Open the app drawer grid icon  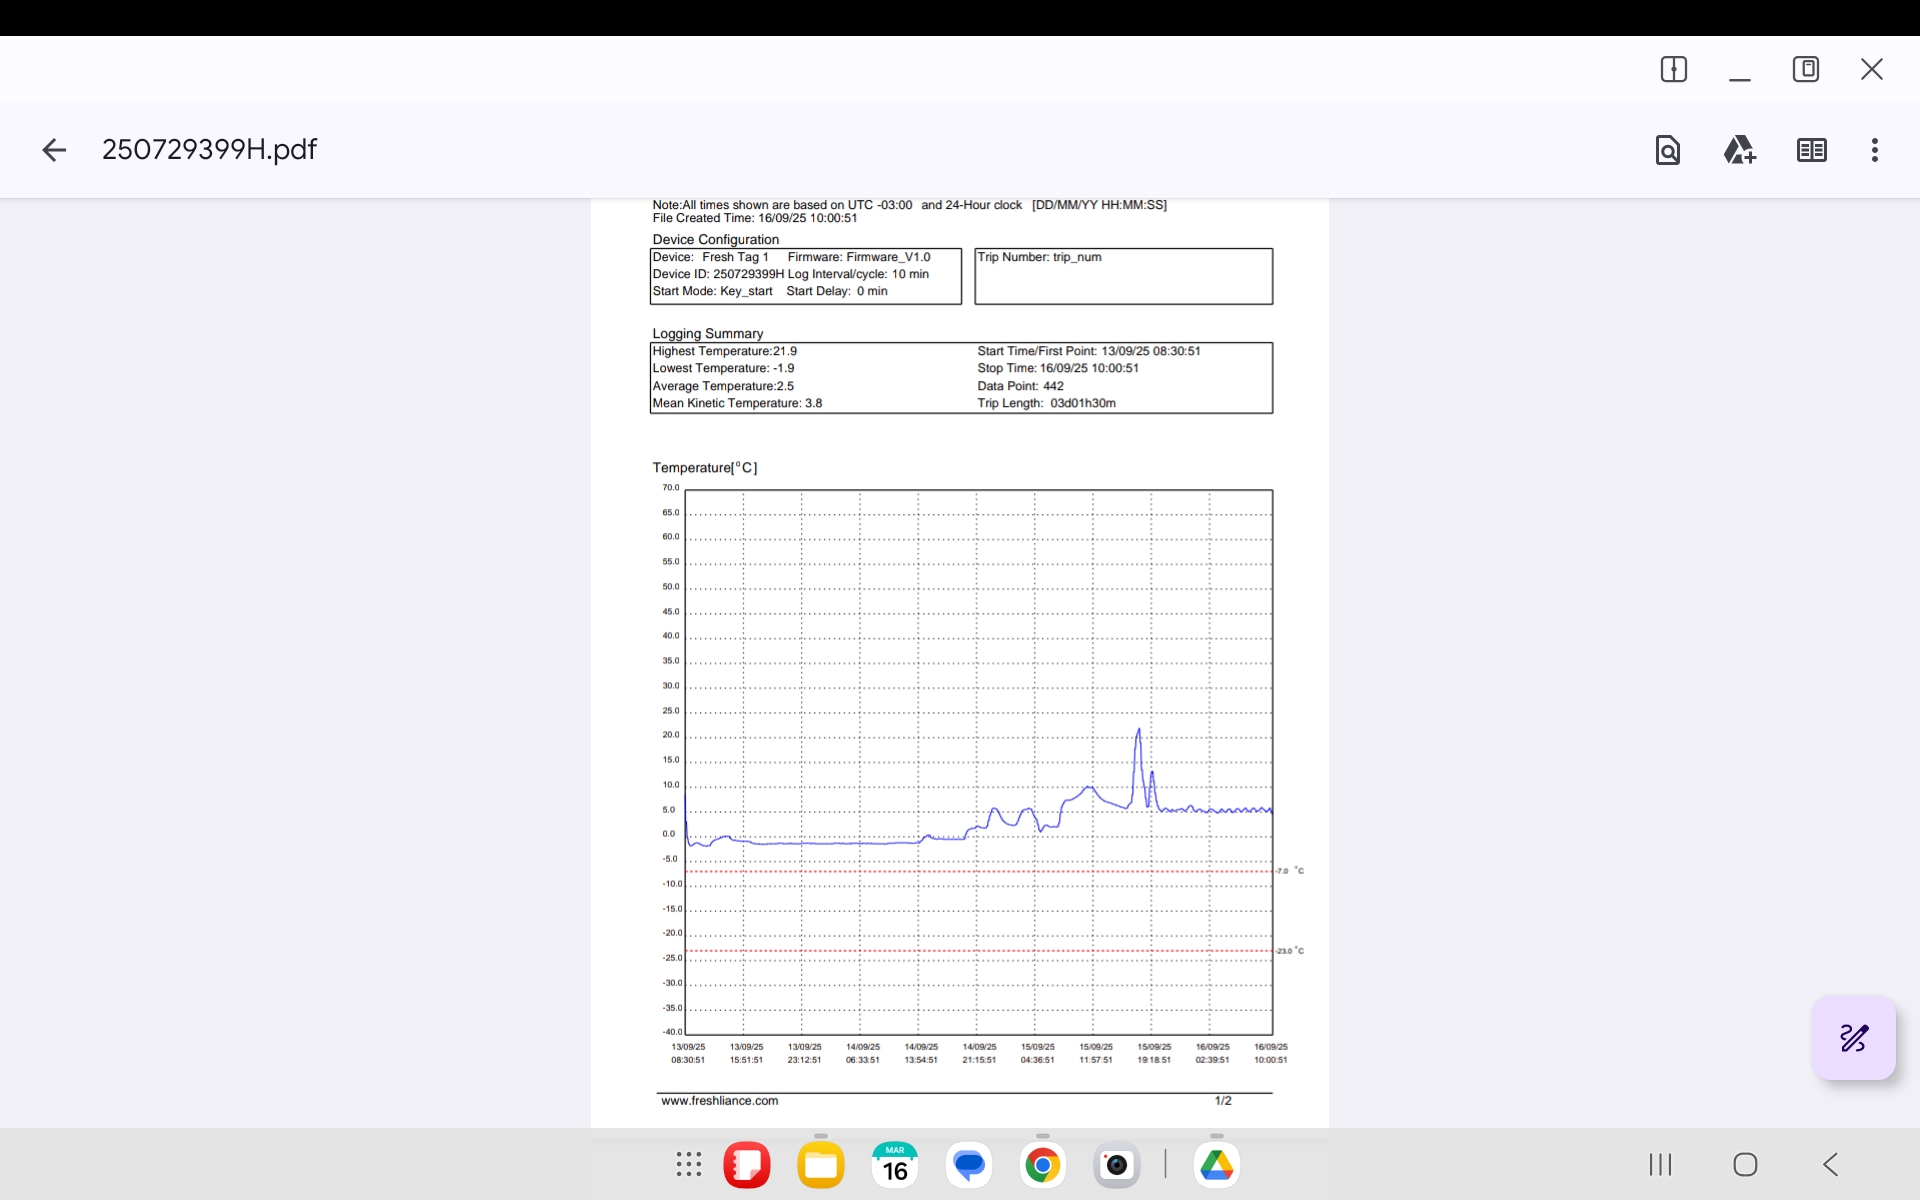[689, 1164]
